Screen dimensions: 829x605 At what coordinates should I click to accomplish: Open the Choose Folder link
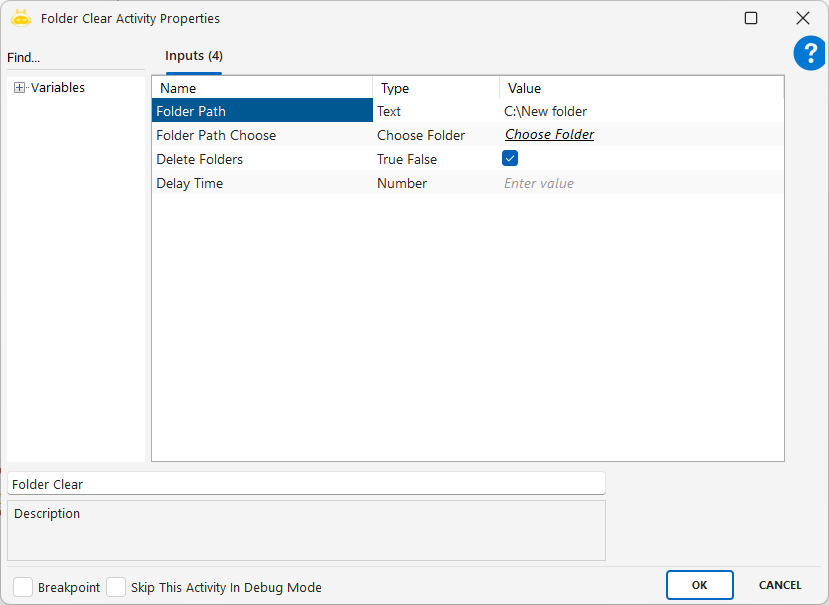[549, 135]
